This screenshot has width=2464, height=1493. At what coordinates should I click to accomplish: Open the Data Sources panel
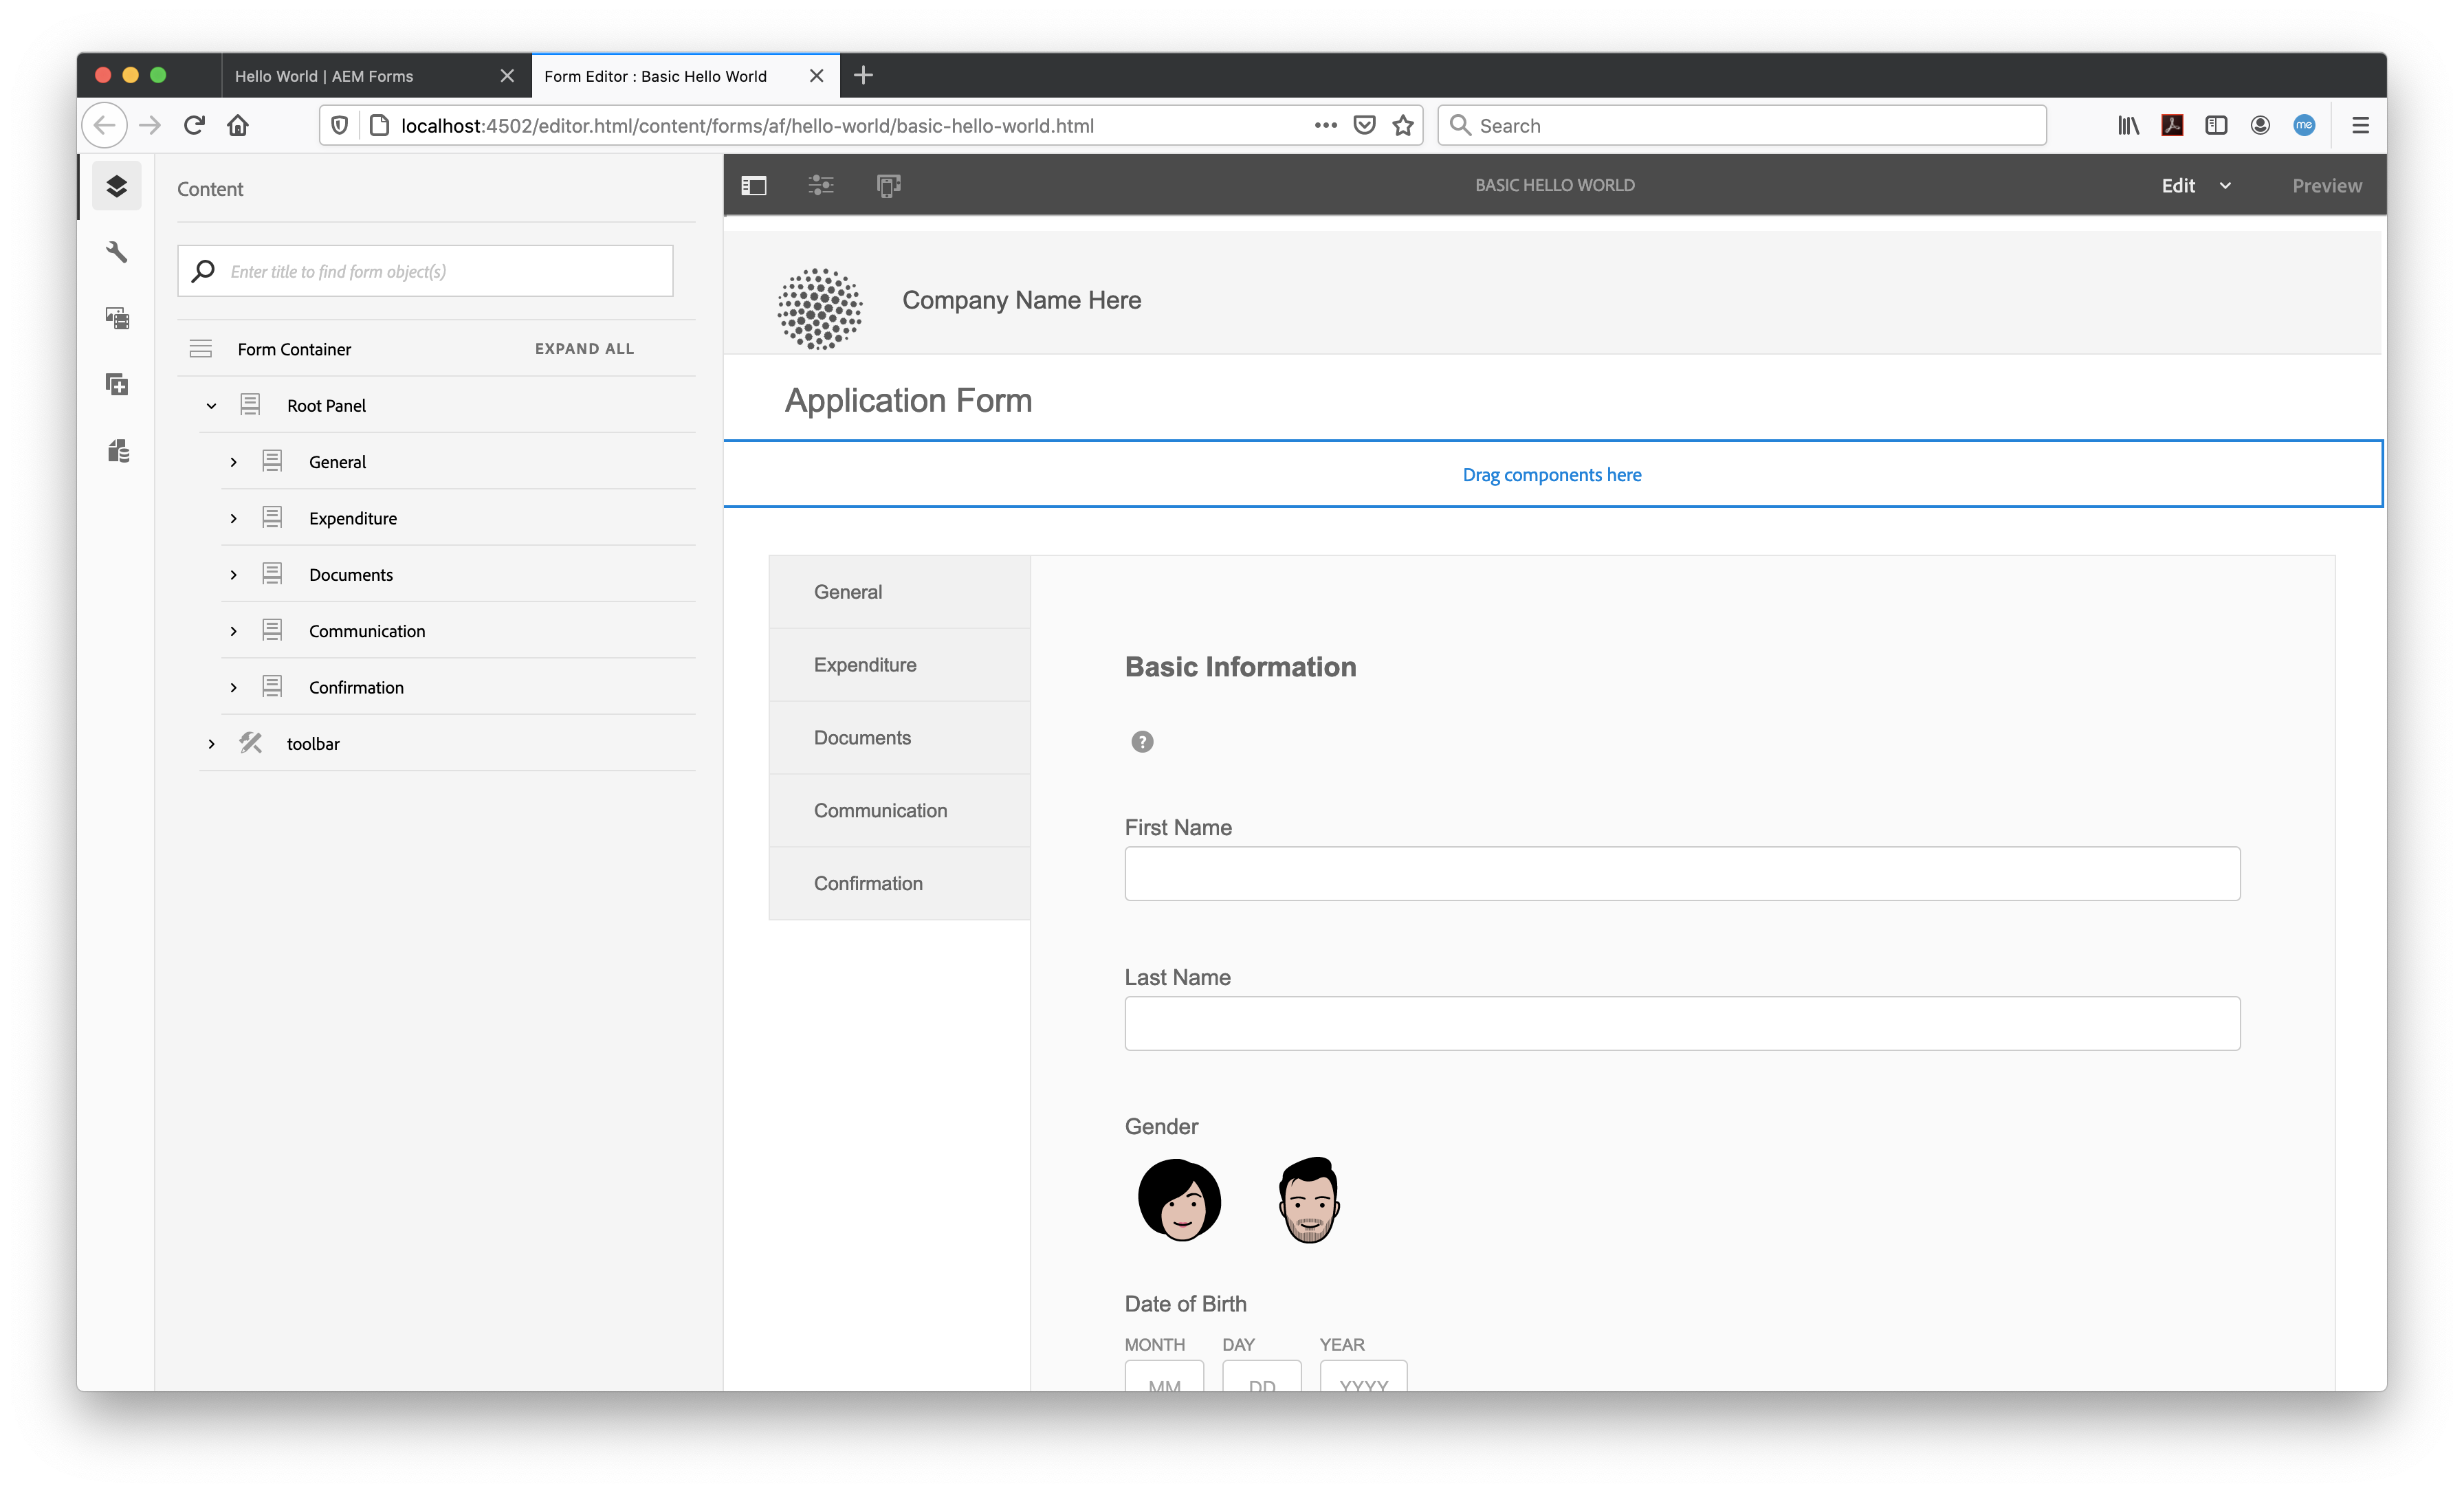(117, 451)
